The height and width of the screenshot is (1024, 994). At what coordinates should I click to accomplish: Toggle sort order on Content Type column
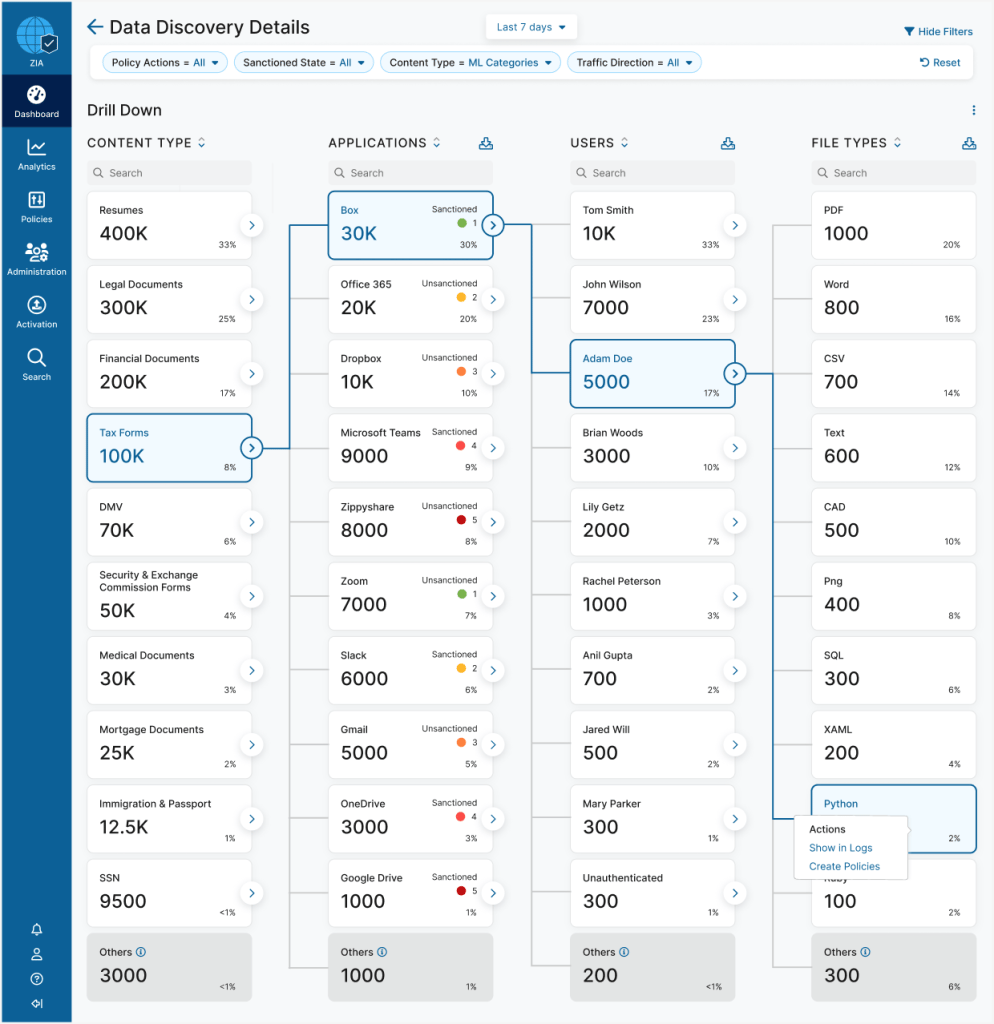[201, 143]
